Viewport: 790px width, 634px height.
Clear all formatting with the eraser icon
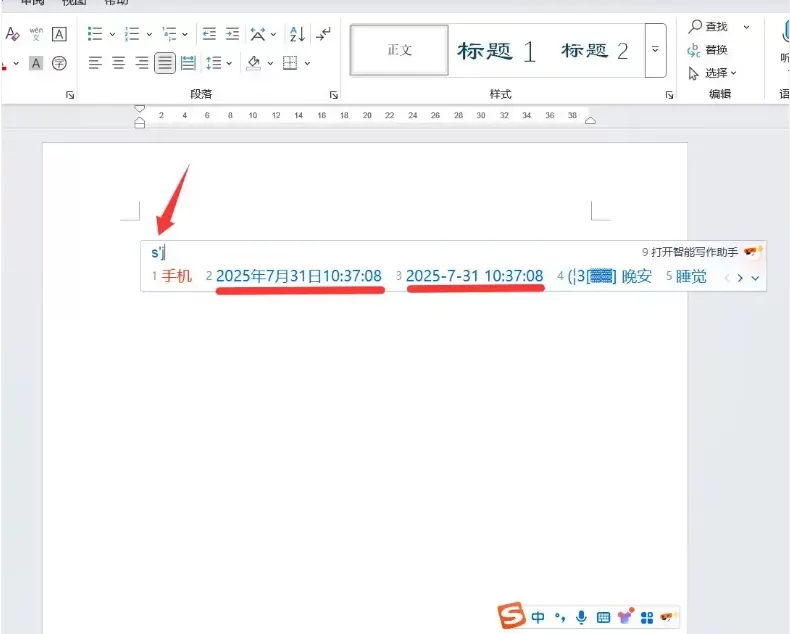tap(12, 34)
